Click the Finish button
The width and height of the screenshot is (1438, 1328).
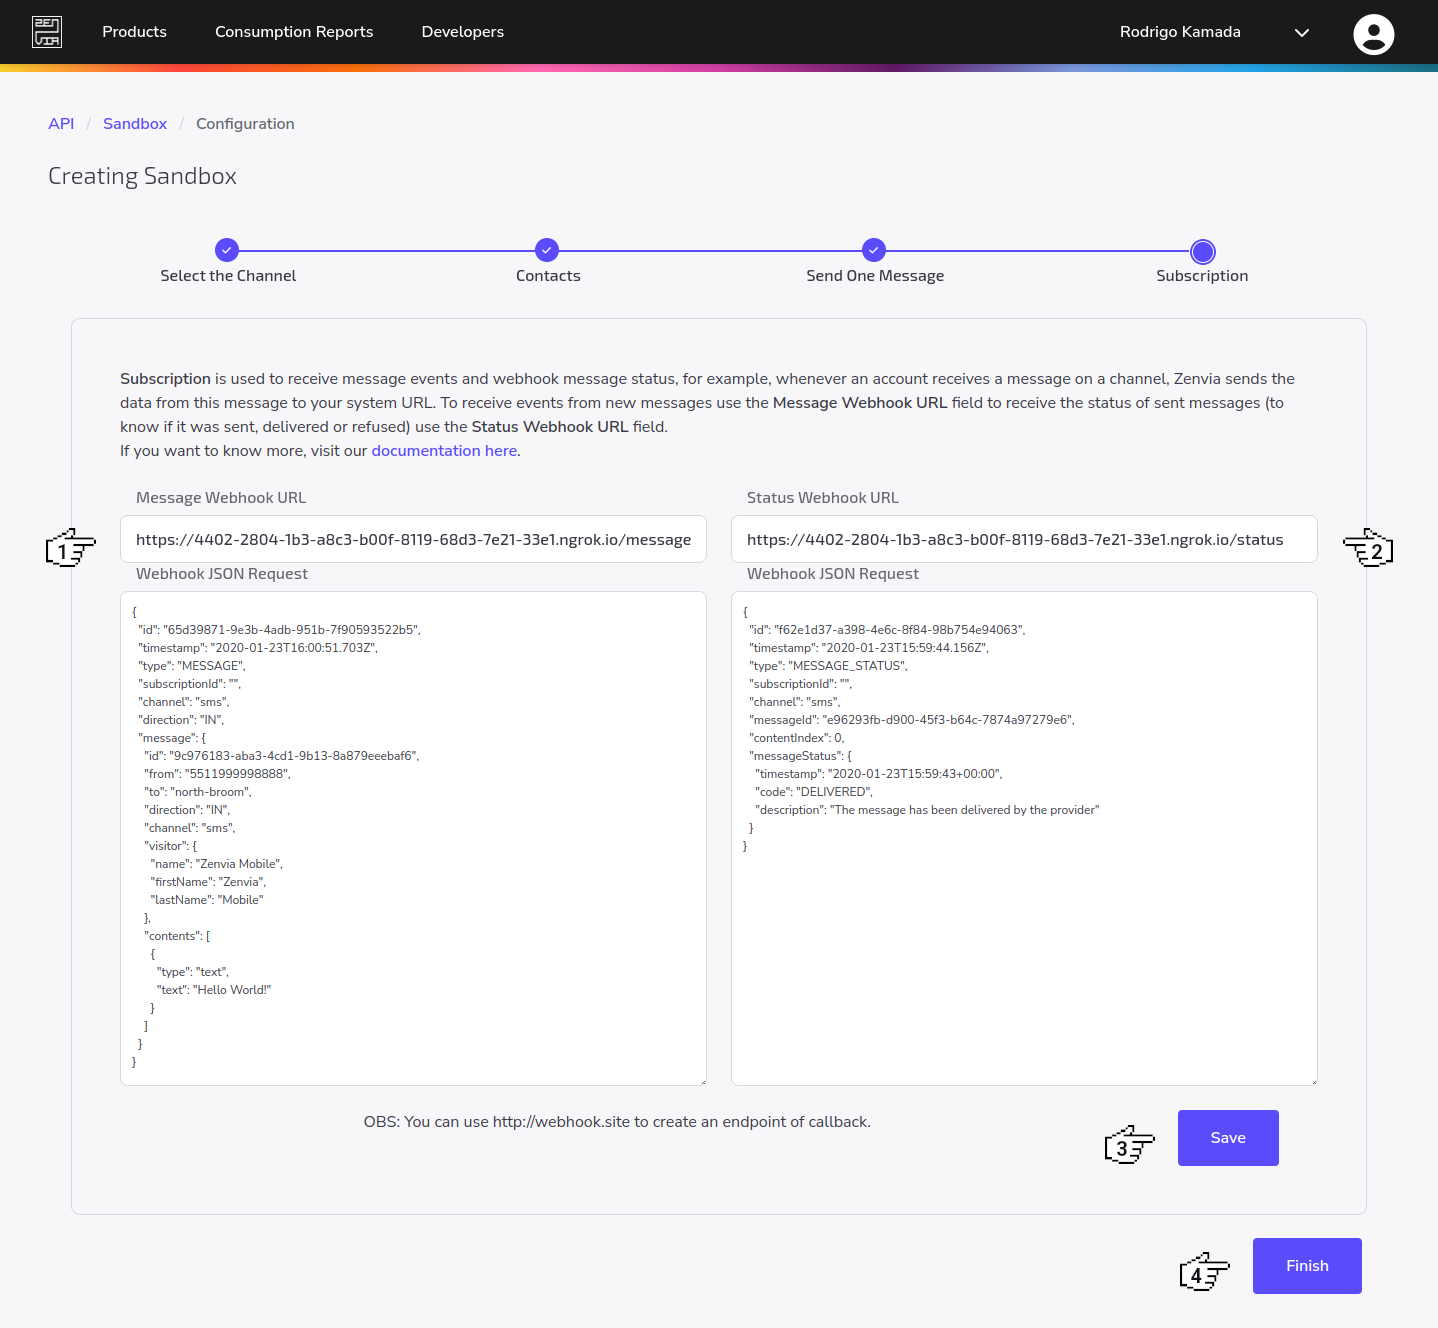[1306, 1265]
